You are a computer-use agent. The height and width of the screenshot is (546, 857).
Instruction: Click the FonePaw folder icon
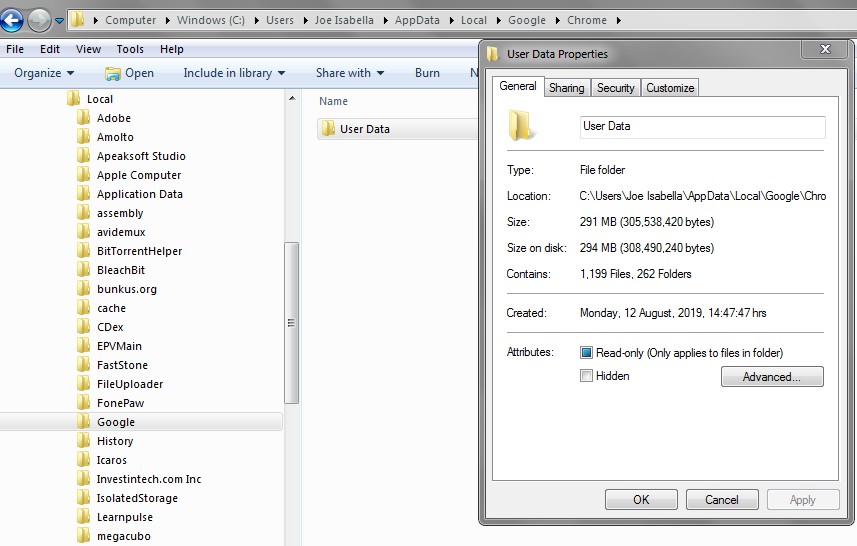click(83, 403)
